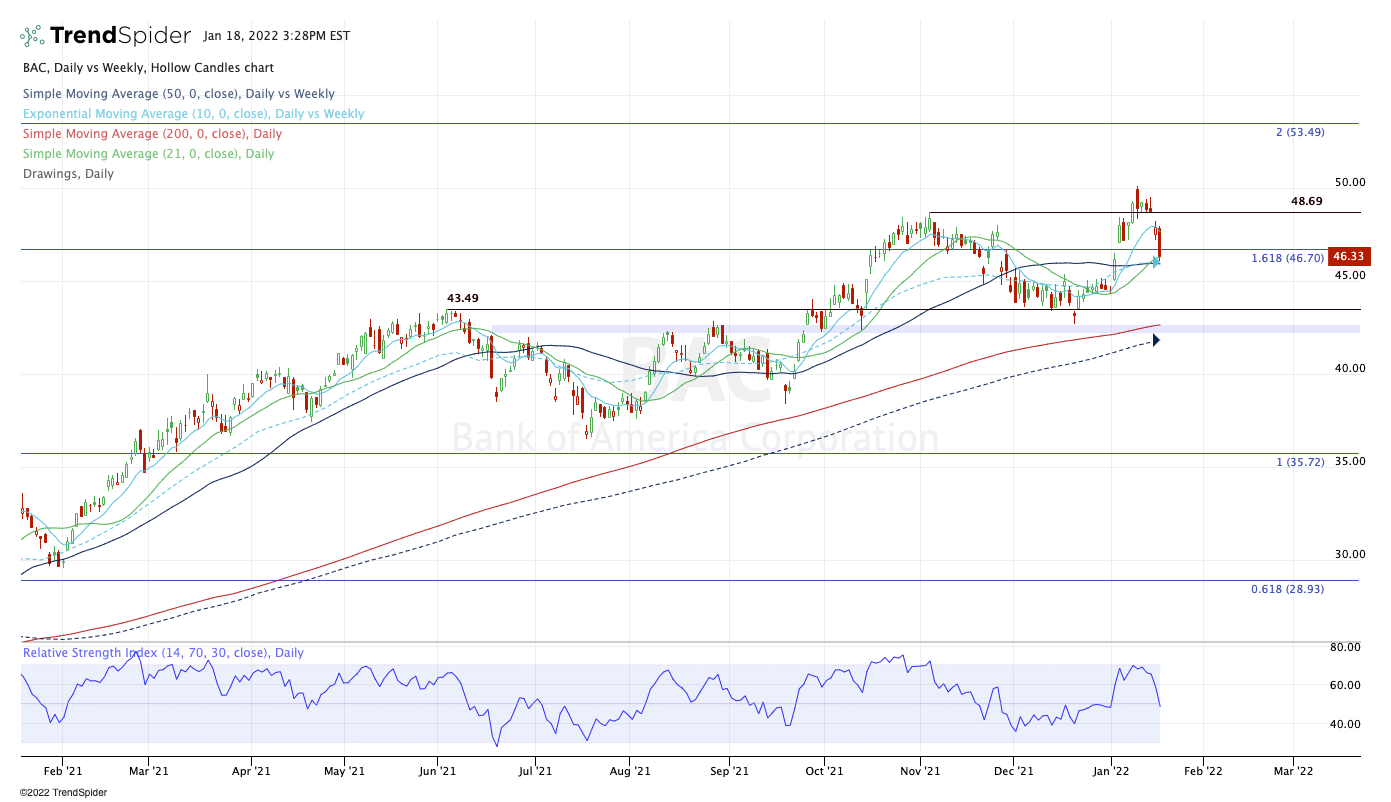Click the Mar '22 date axis label

pos(1293,771)
